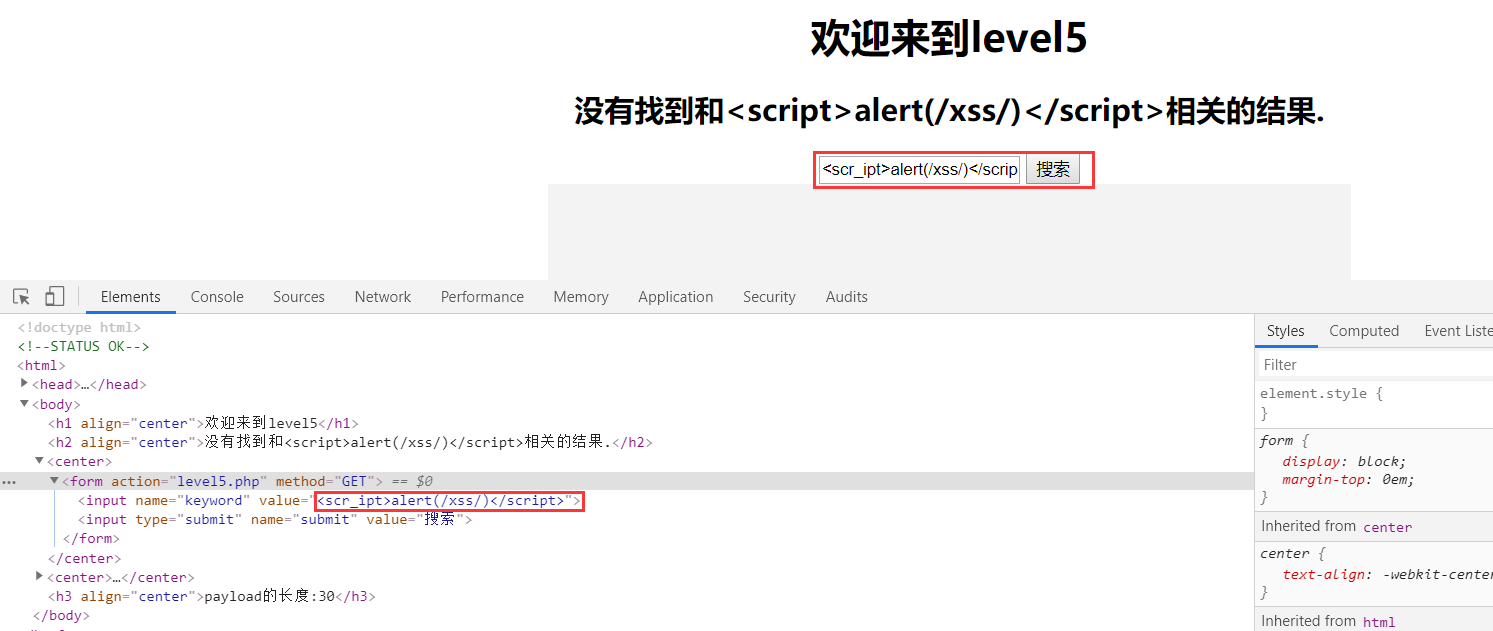The width and height of the screenshot is (1493, 631).
Task: Select the <html> opening tag line
Action: tap(41, 365)
